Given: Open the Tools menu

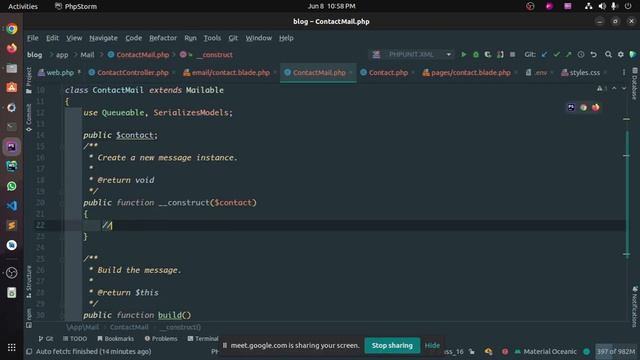Looking at the screenshot, I should click(212, 38).
